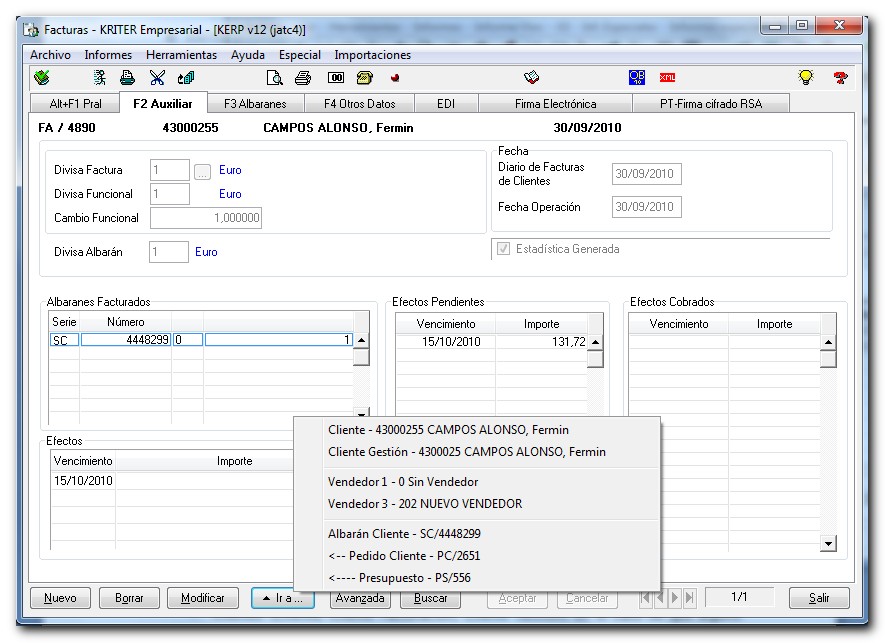Switch to the F4 Otros Datos tab
Viewport: 885px width, 643px height.
[360, 104]
